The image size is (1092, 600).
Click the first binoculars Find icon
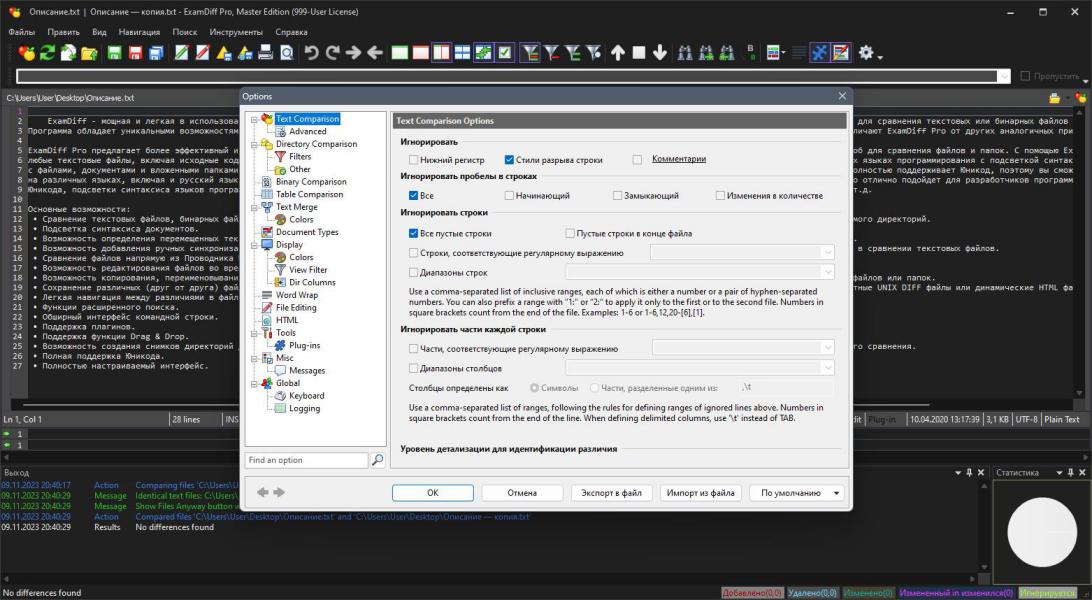(685, 53)
